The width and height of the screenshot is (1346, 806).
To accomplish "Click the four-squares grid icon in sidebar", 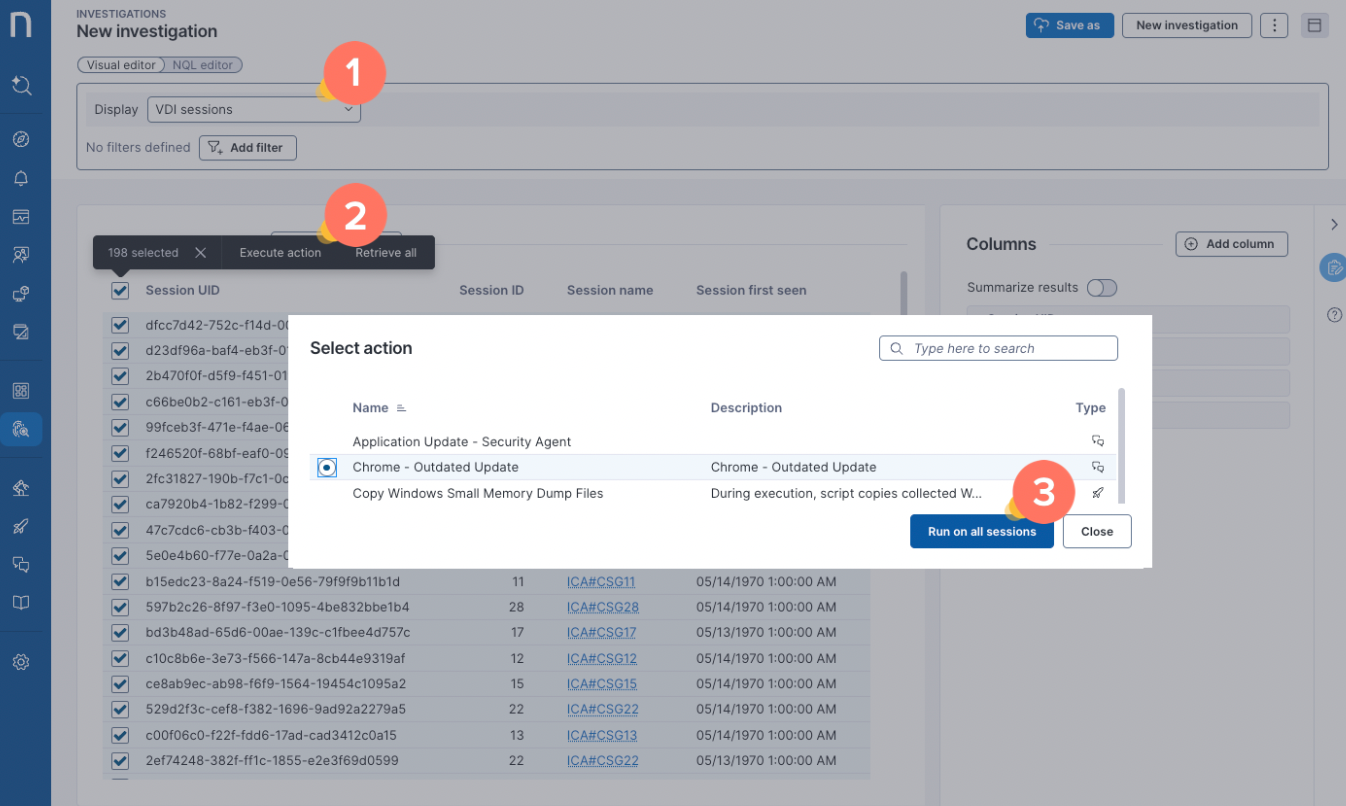I will tap(21, 391).
